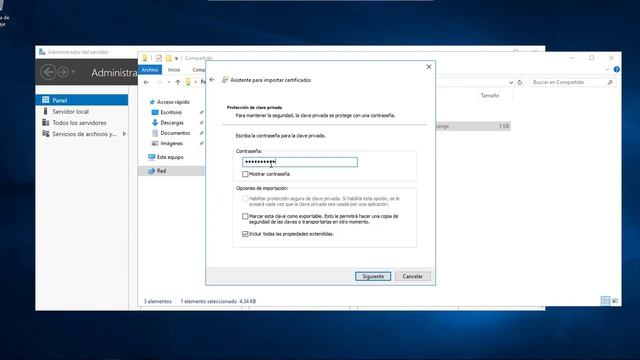Select Red in the Explorer sidebar
640x360 pixels.
click(x=161, y=171)
